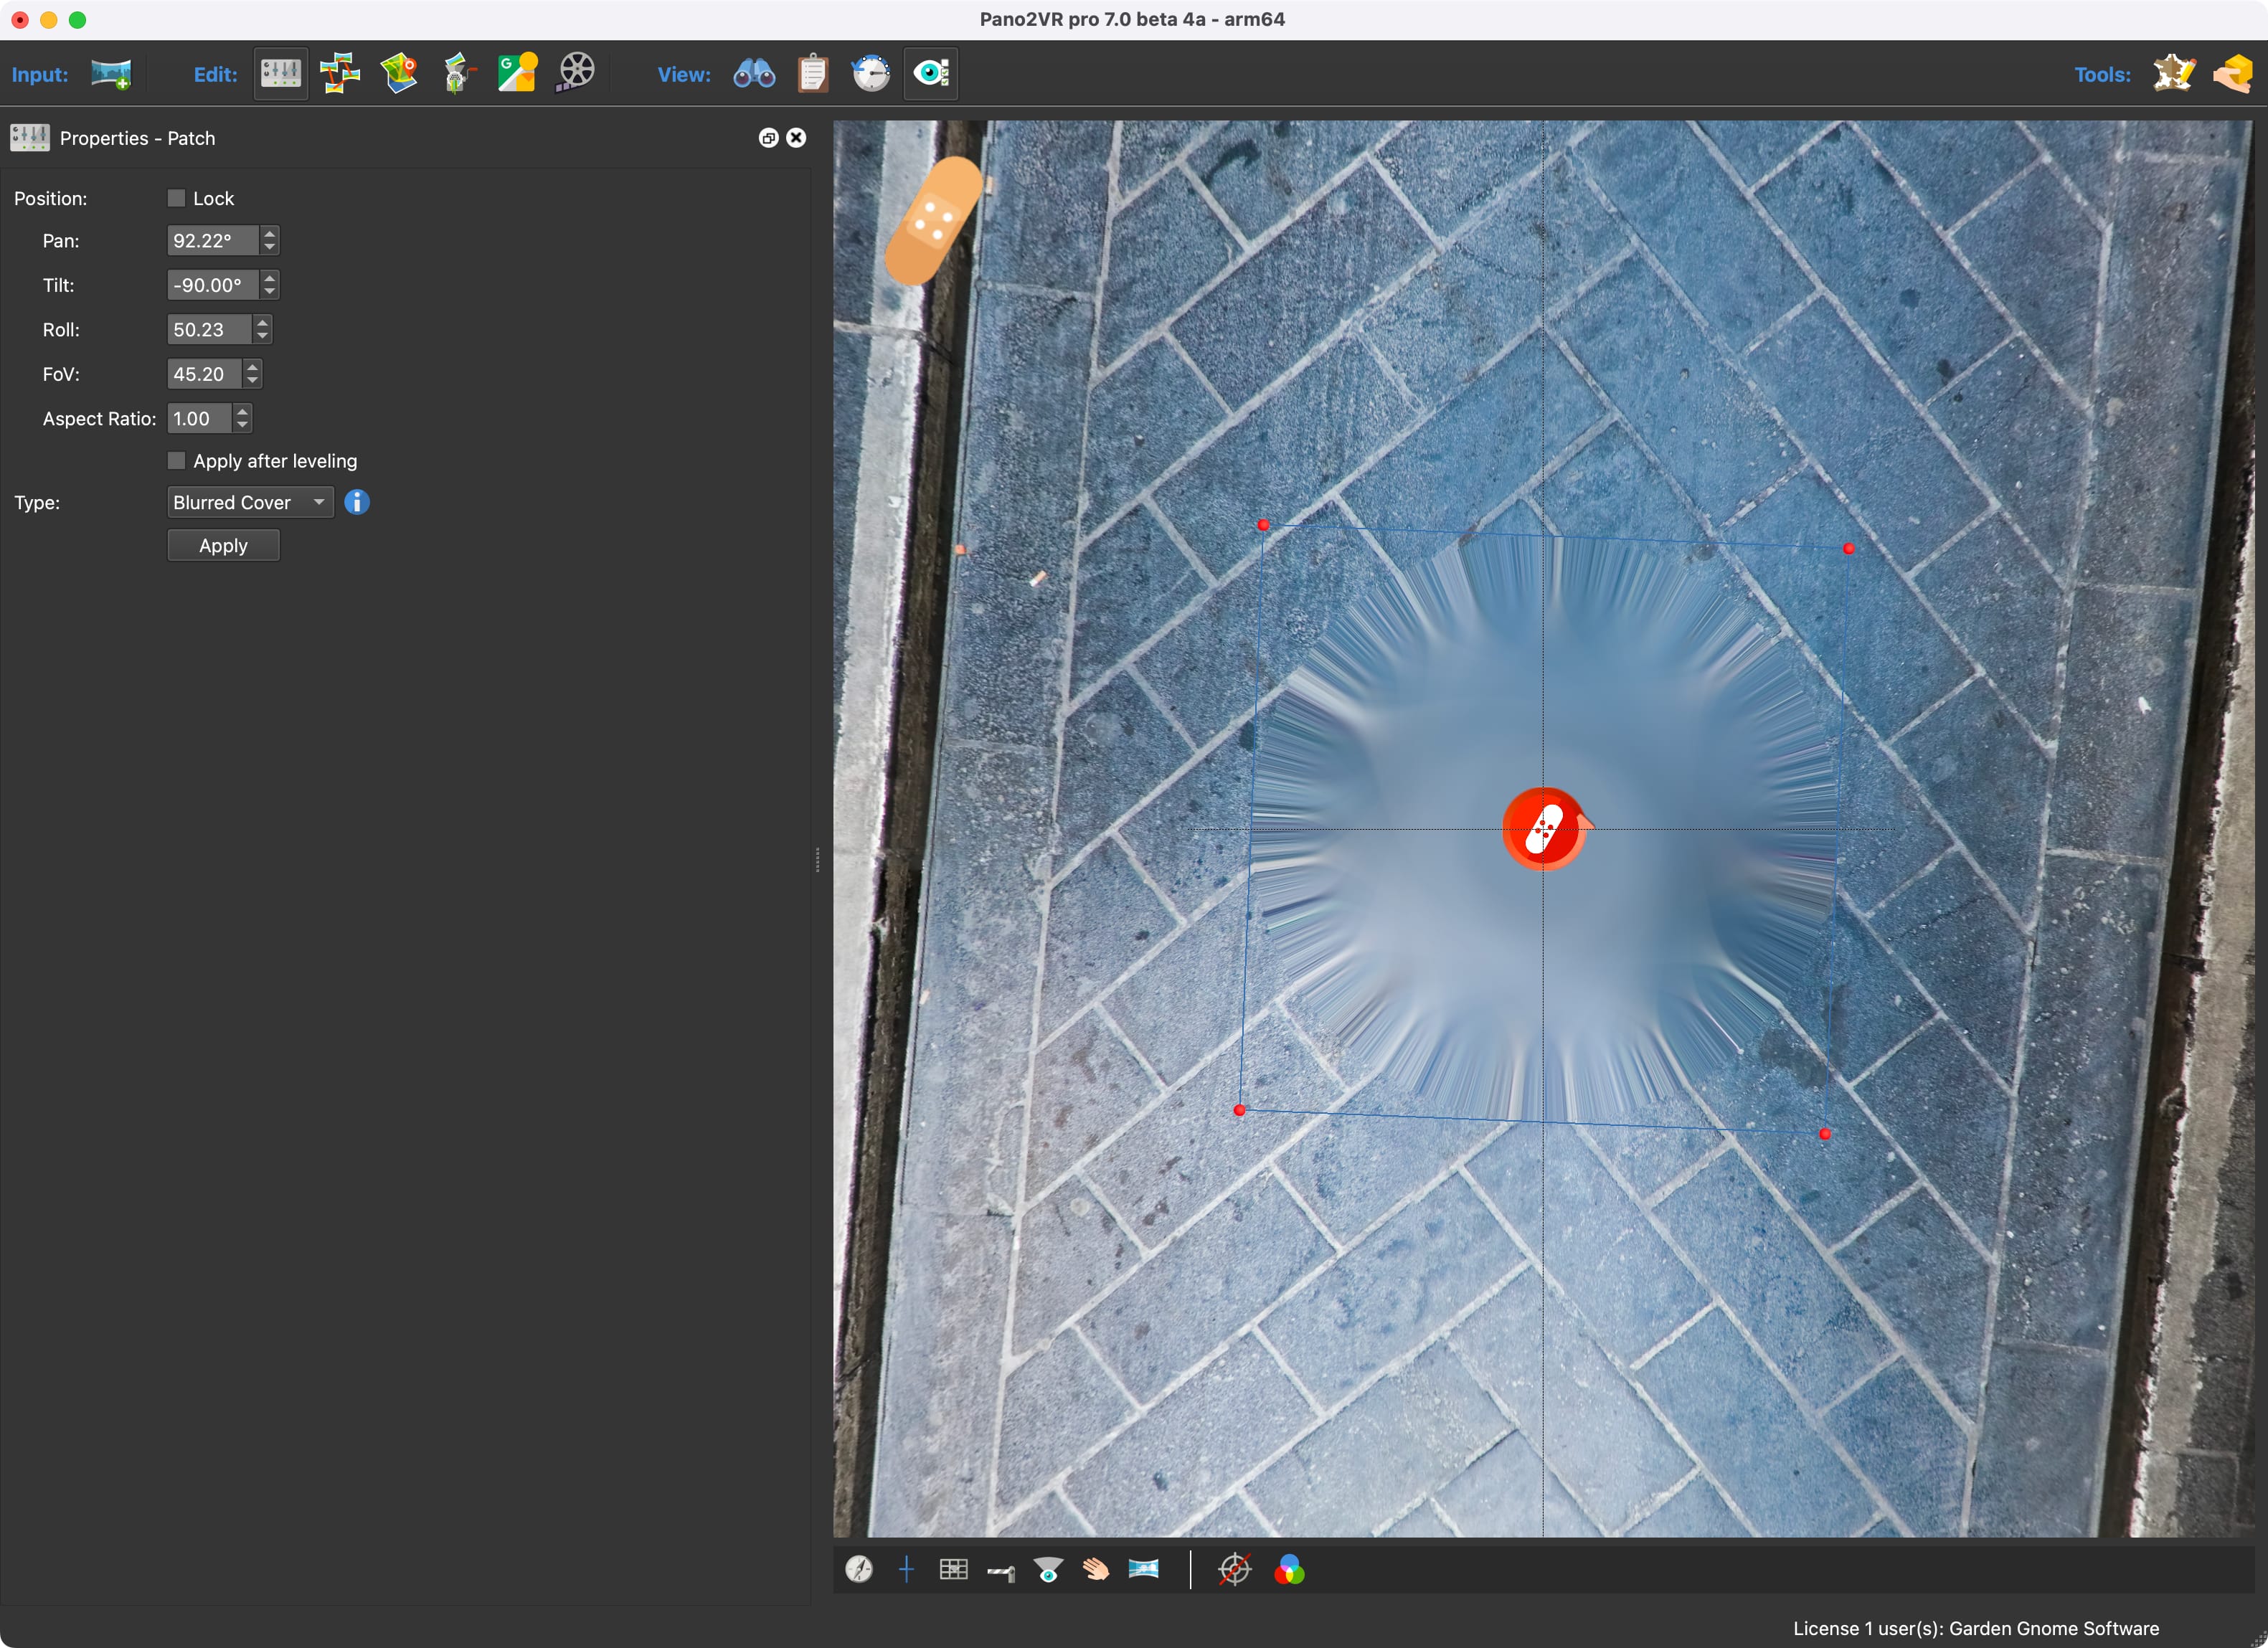Open the Tour Browser binoculars
Image resolution: width=2268 pixels, height=1648 pixels.
click(x=754, y=74)
